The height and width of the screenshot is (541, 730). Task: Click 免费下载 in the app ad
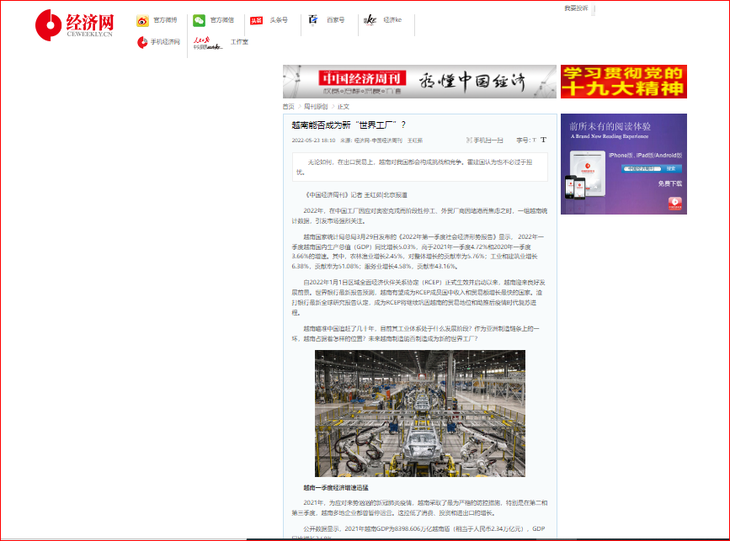(670, 184)
